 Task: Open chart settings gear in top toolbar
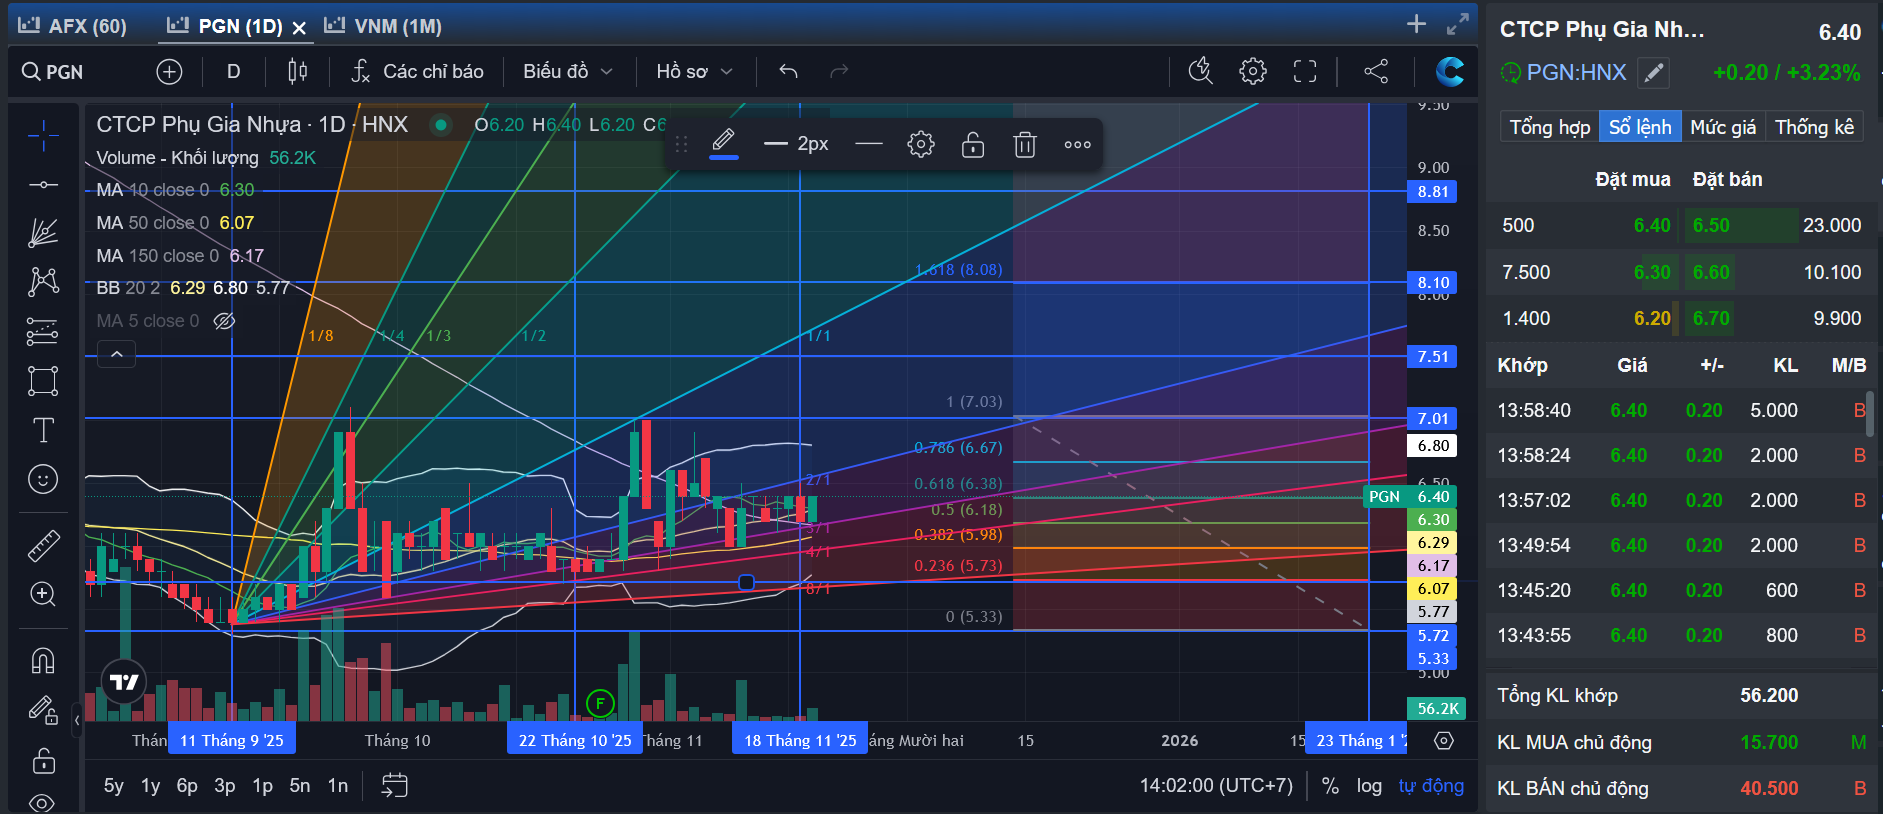(x=1253, y=71)
